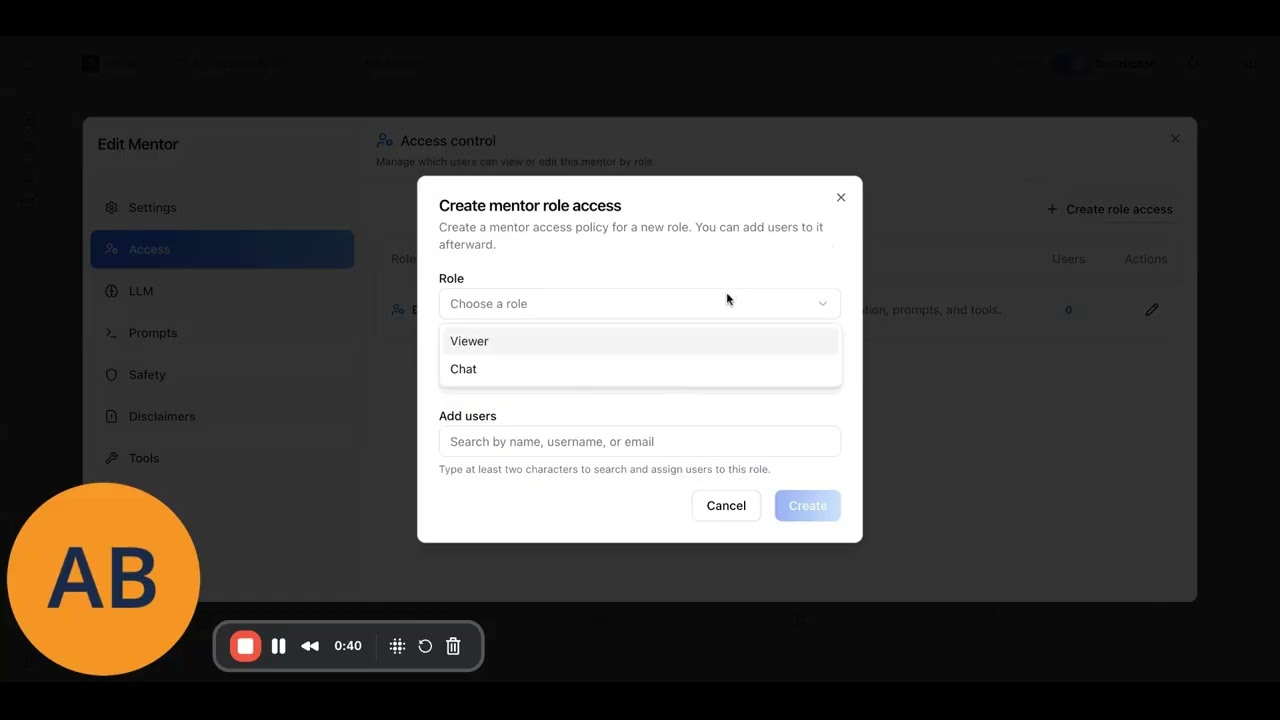Select the Chat role option
The height and width of the screenshot is (720, 1280).
click(640, 369)
